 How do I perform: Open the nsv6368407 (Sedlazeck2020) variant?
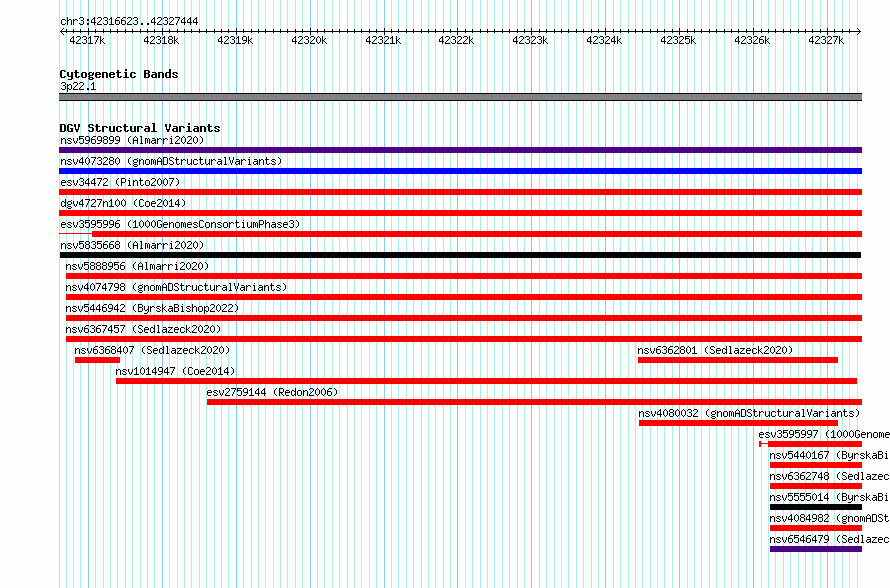pos(152,350)
